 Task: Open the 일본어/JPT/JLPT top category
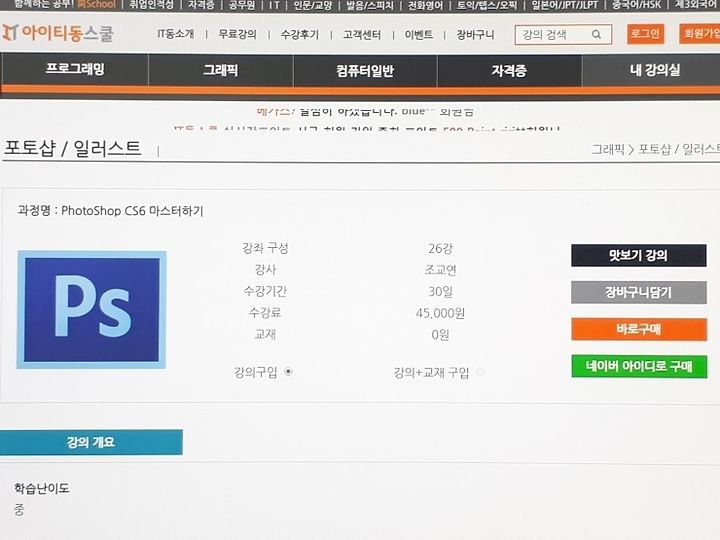(565, 5)
